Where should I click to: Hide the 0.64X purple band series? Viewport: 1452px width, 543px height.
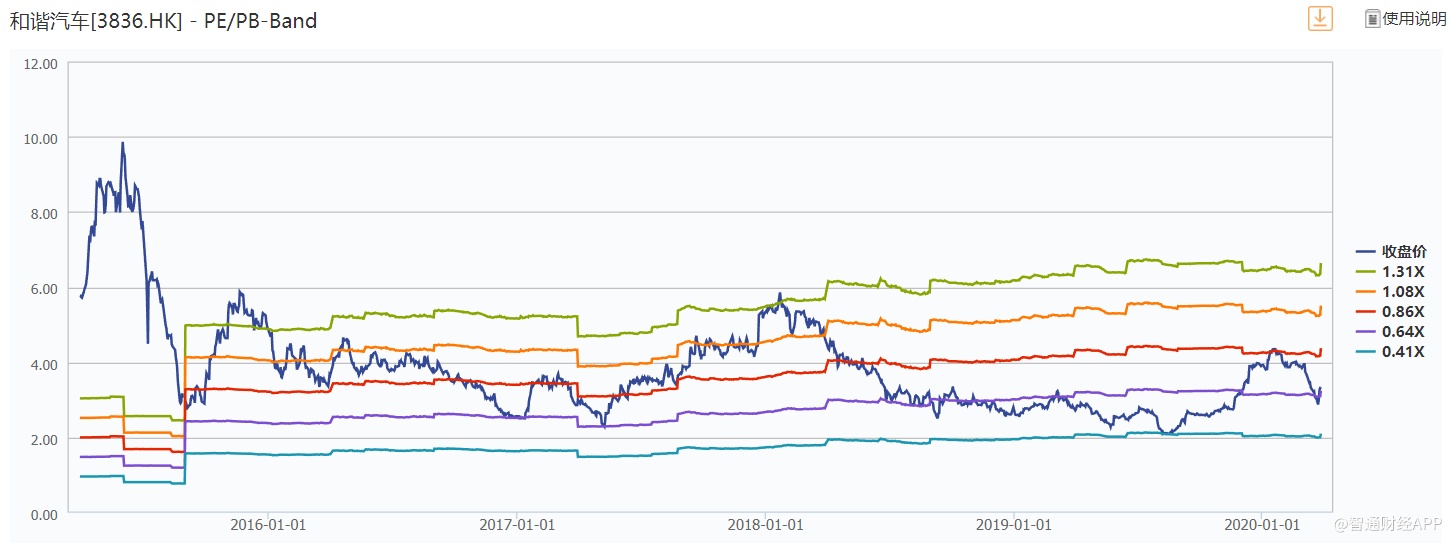(1402, 331)
